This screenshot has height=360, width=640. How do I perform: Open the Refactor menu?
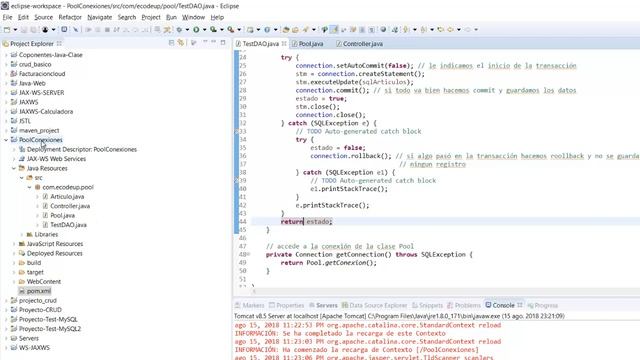[70, 17]
